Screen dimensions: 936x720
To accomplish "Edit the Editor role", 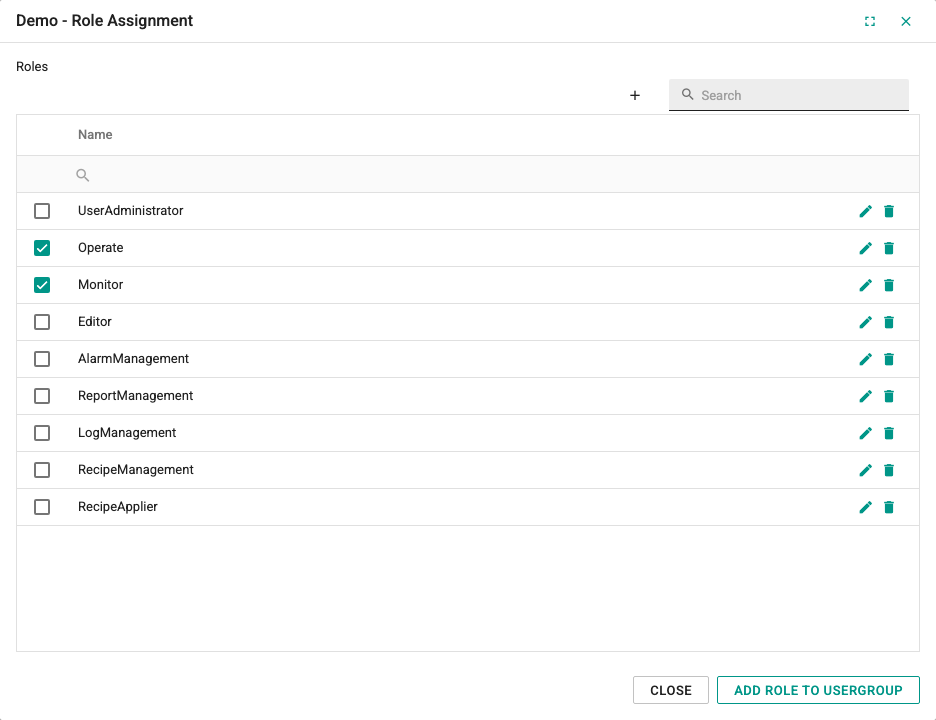I will click(866, 322).
